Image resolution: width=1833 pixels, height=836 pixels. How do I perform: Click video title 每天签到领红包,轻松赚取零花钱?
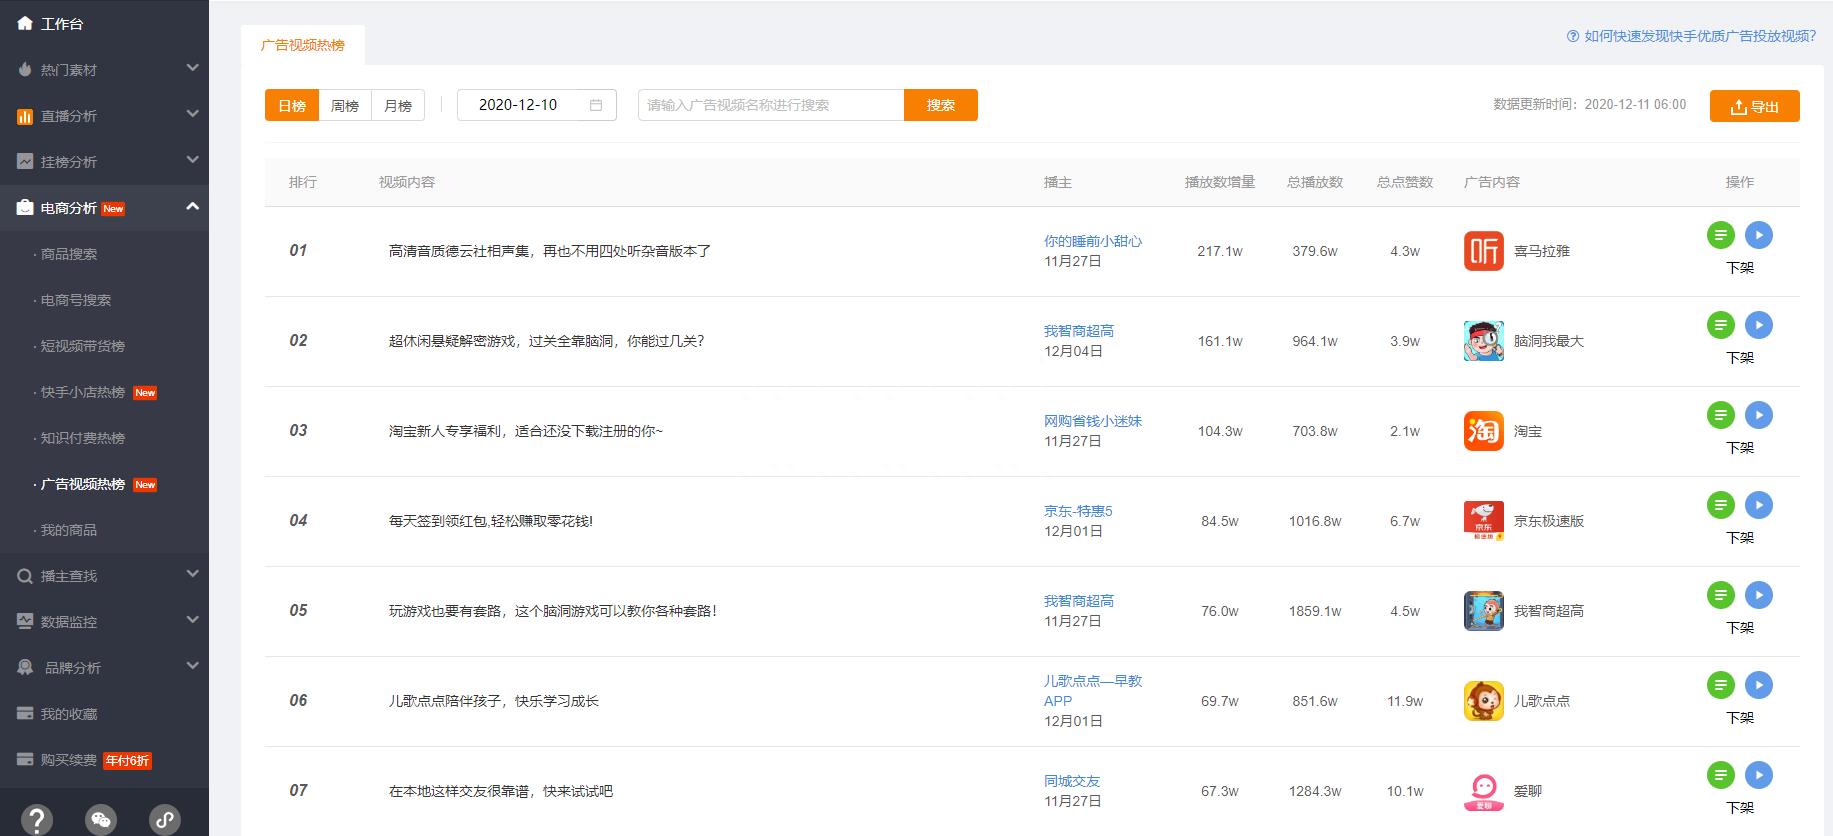[x=491, y=521]
